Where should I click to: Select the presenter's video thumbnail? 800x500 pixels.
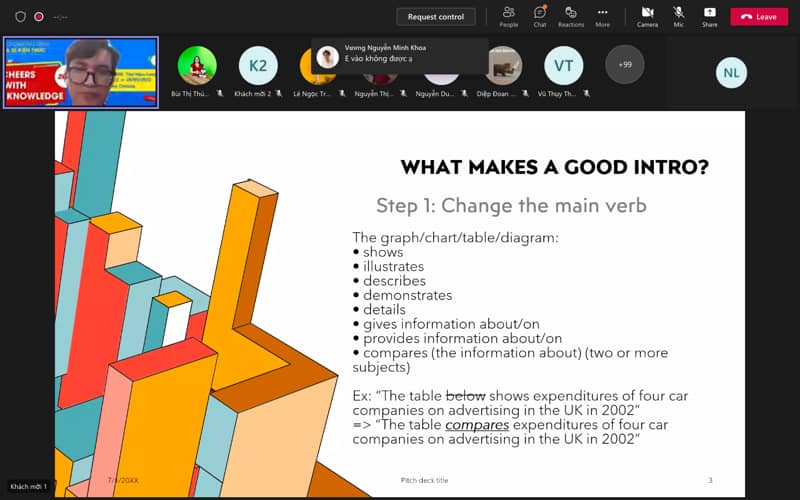[81, 72]
